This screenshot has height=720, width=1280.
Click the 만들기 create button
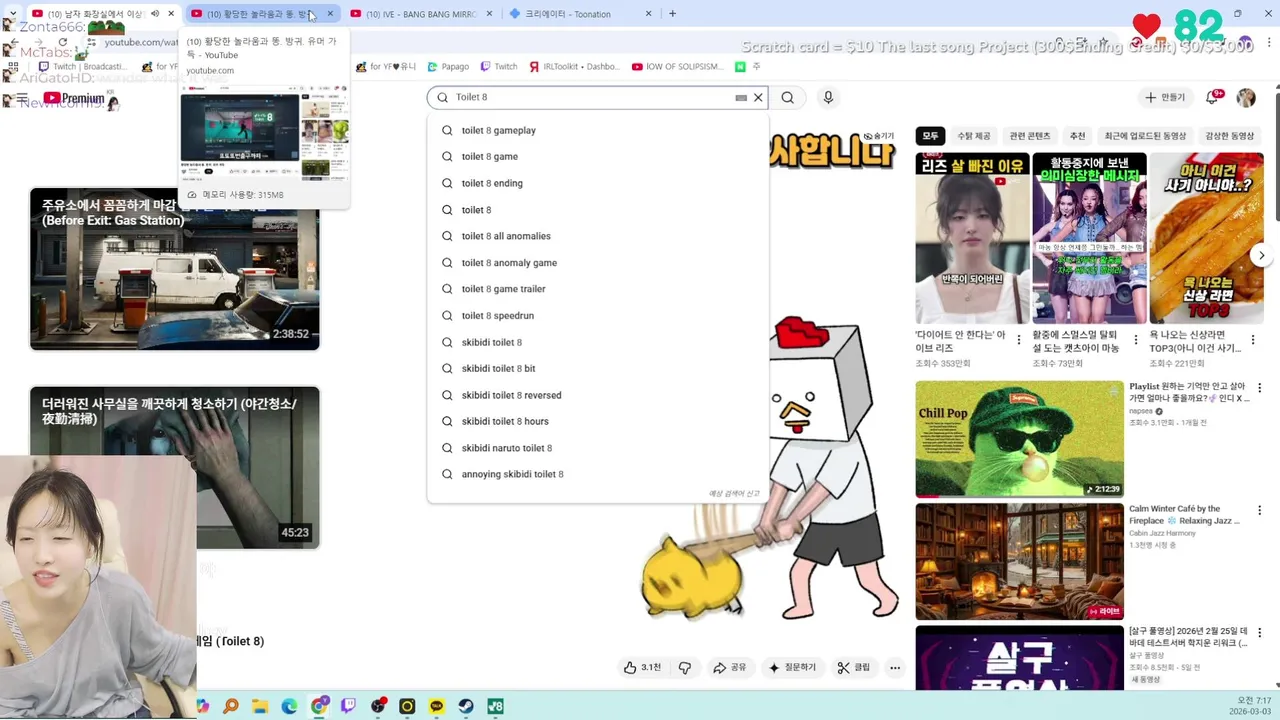coord(1165,97)
